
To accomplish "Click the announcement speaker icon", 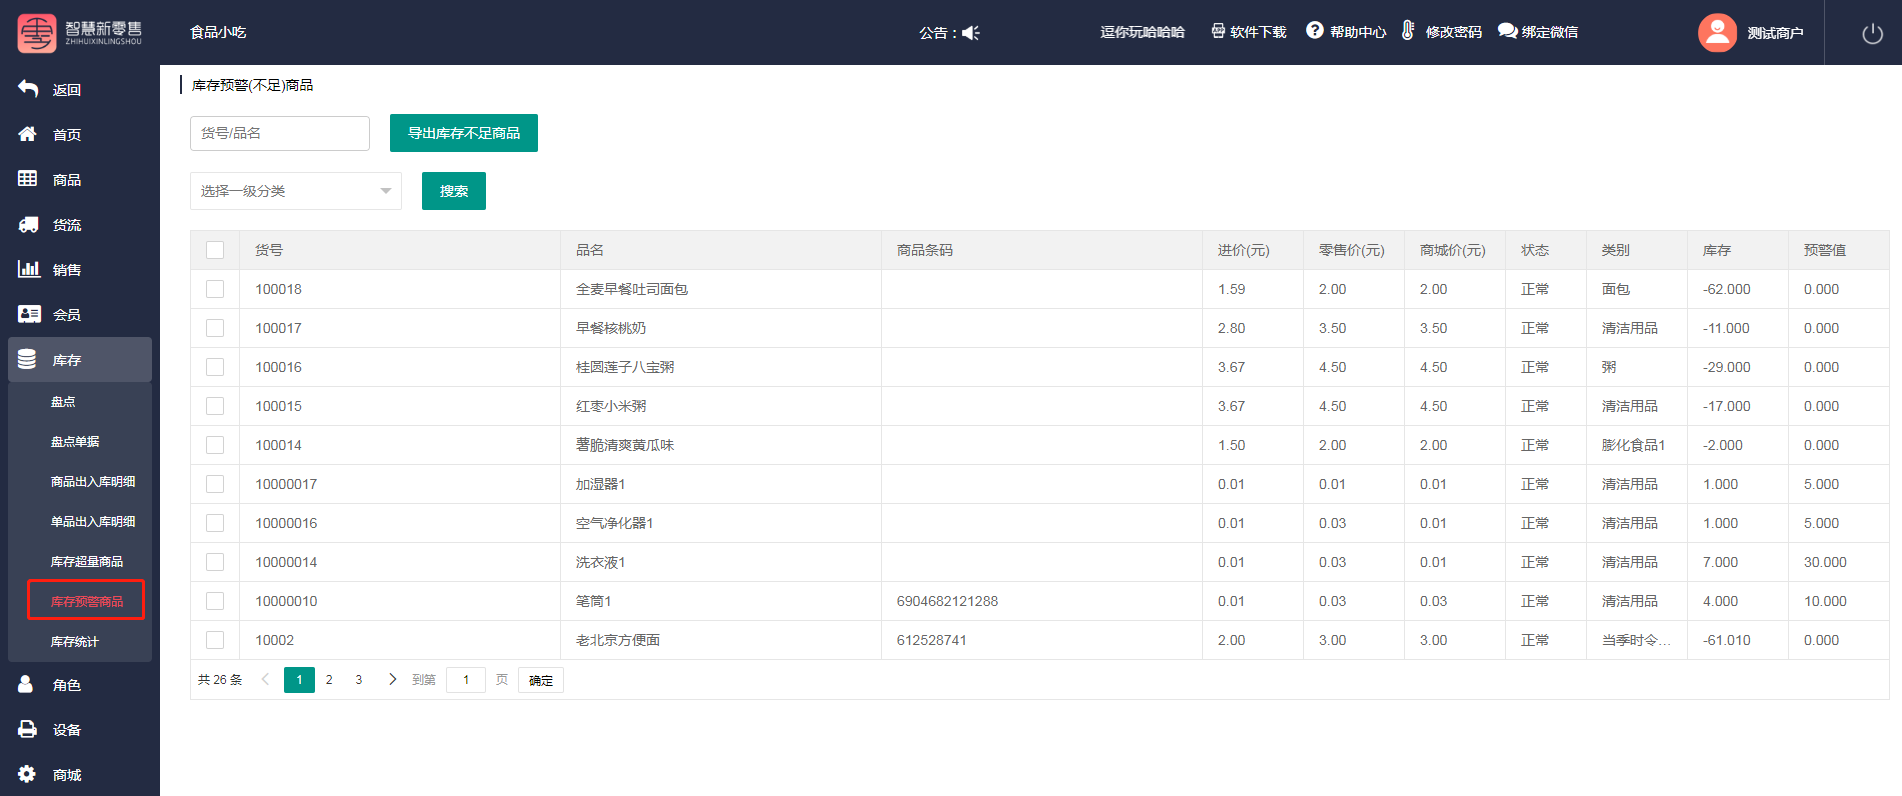I will 970,33.
